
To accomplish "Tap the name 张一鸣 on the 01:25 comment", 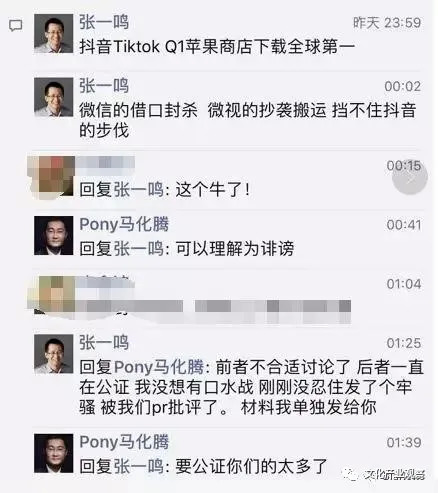I will tap(104, 343).
